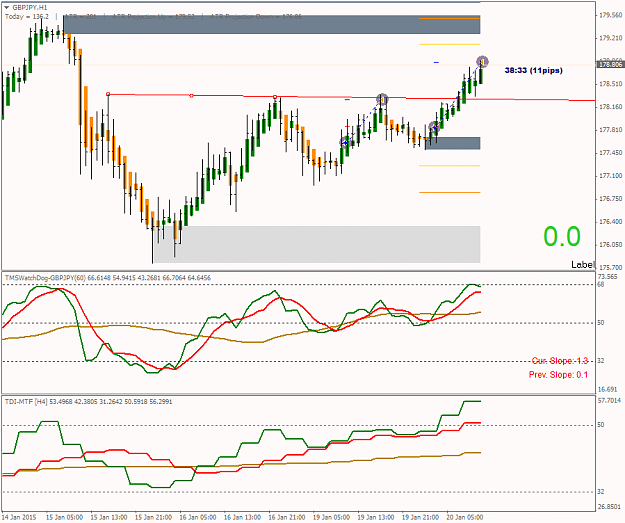
Task: Click the 16.691 value on TMSWatchDog scale
Action: (608, 389)
